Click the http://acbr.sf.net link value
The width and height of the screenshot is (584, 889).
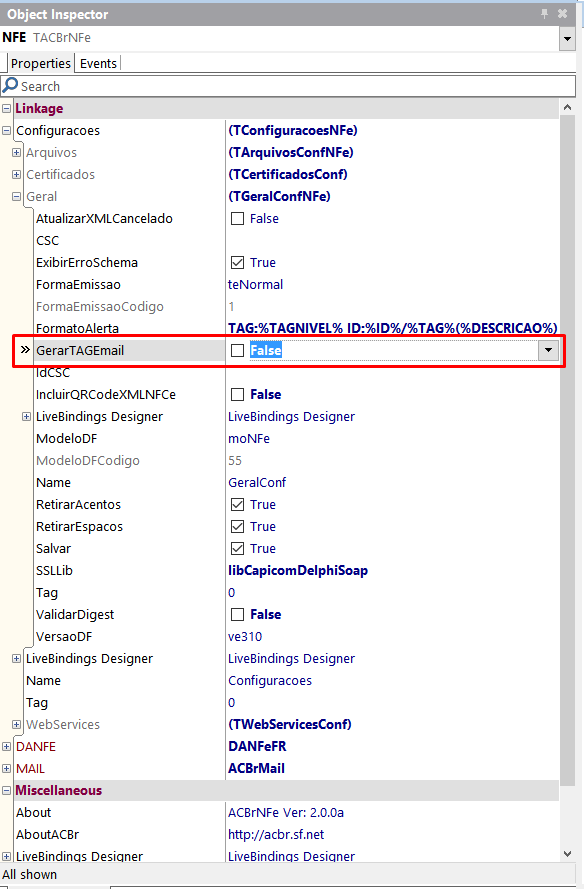point(276,835)
